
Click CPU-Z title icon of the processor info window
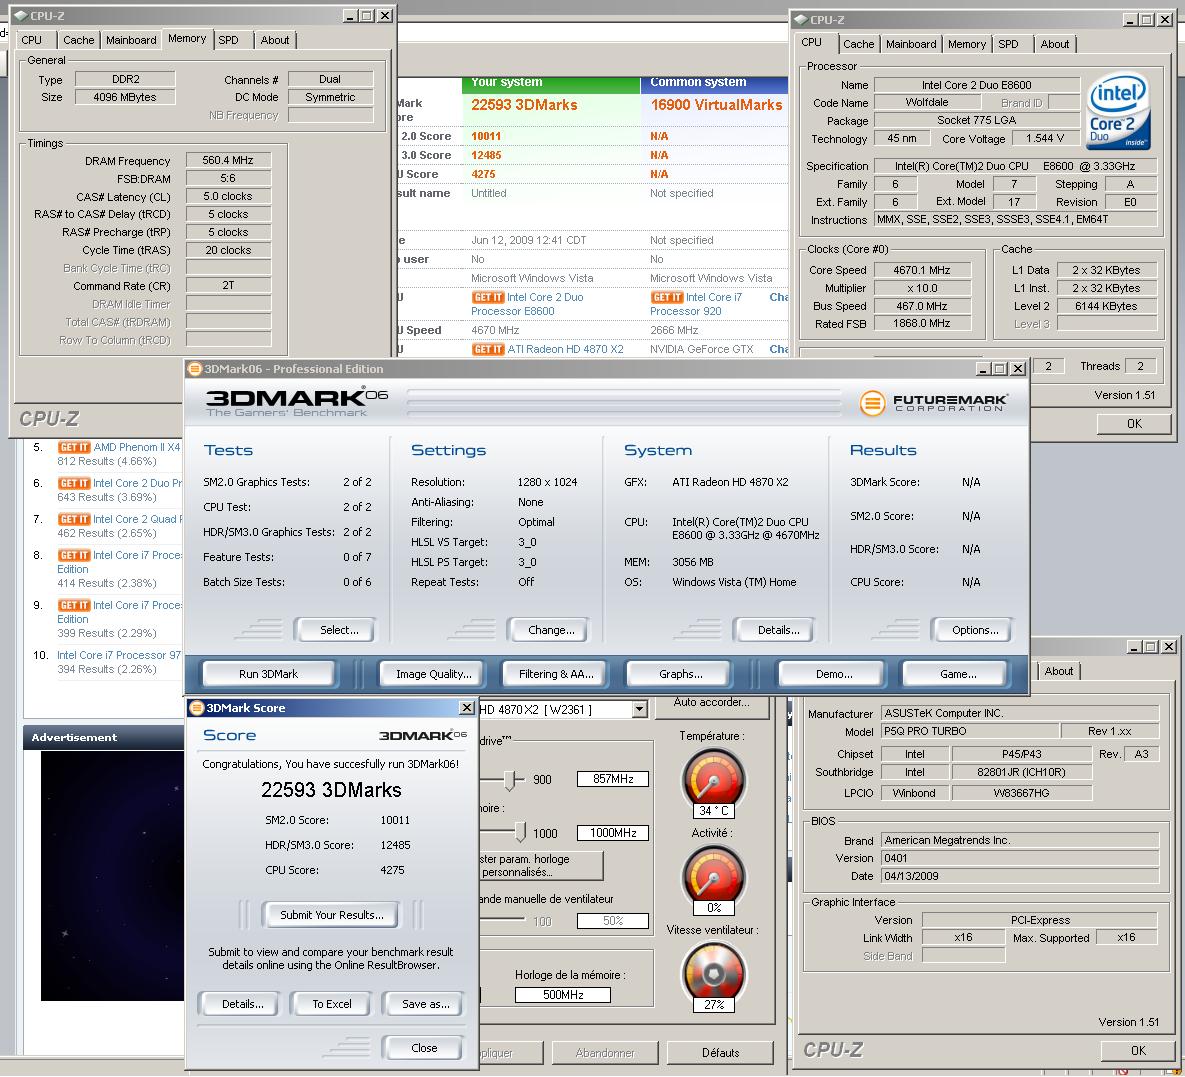tap(800, 20)
